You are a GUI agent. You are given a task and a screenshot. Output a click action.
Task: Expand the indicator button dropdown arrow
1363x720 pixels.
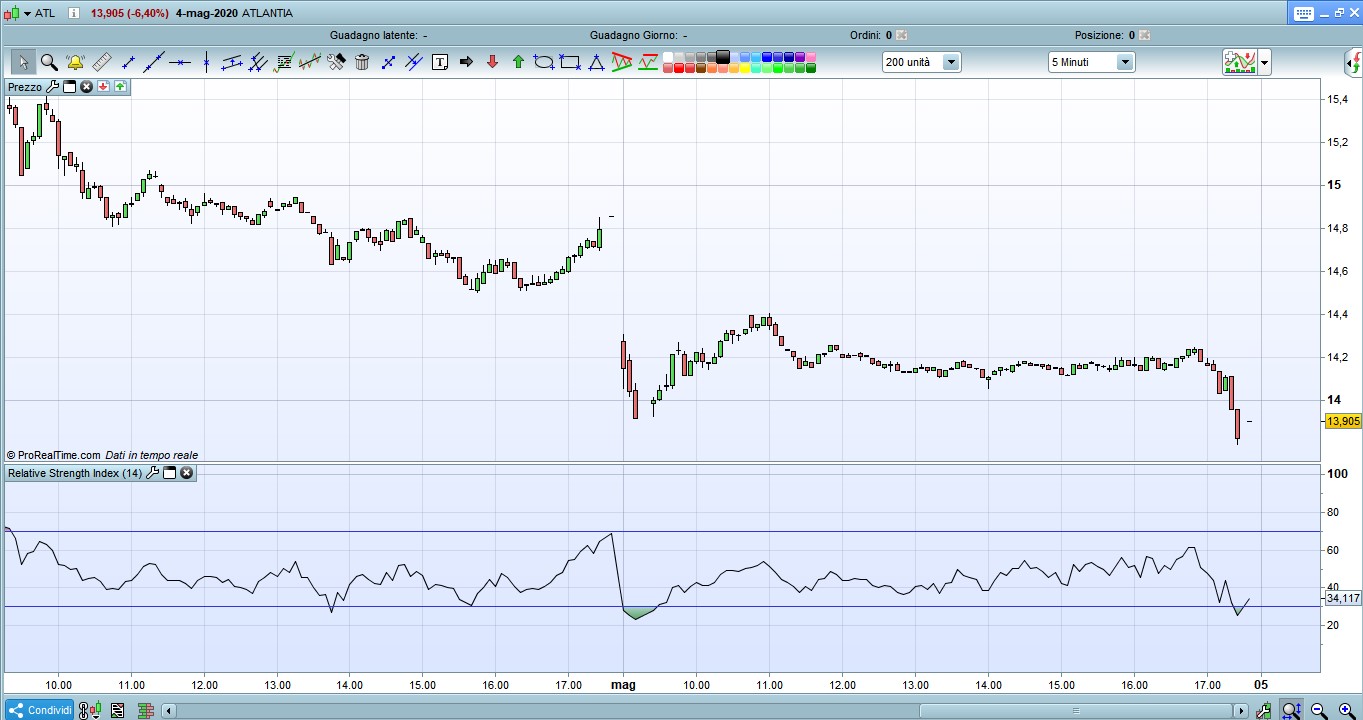(x=1265, y=62)
